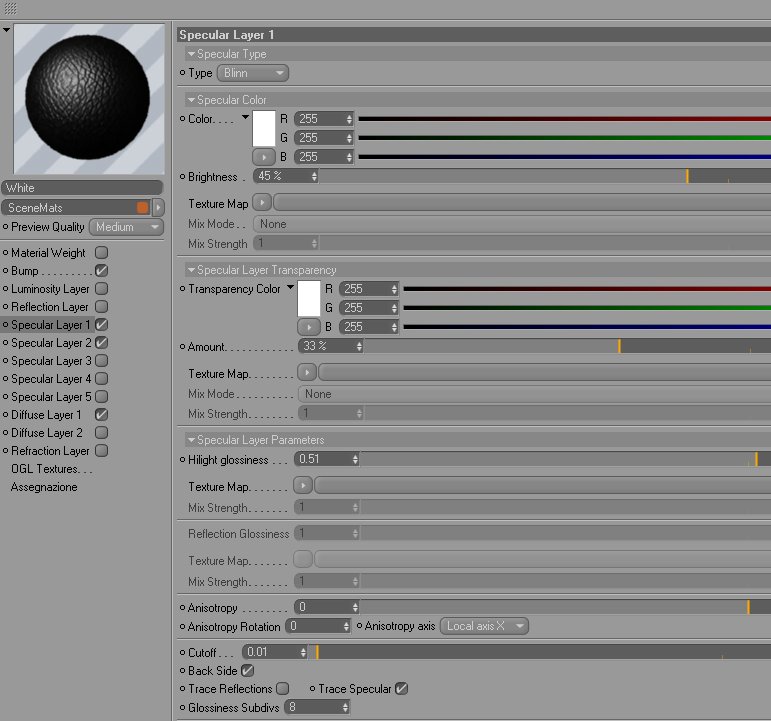This screenshot has width=771, height=721.
Task: Collapse the Specular Color section
Action: [191, 100]
